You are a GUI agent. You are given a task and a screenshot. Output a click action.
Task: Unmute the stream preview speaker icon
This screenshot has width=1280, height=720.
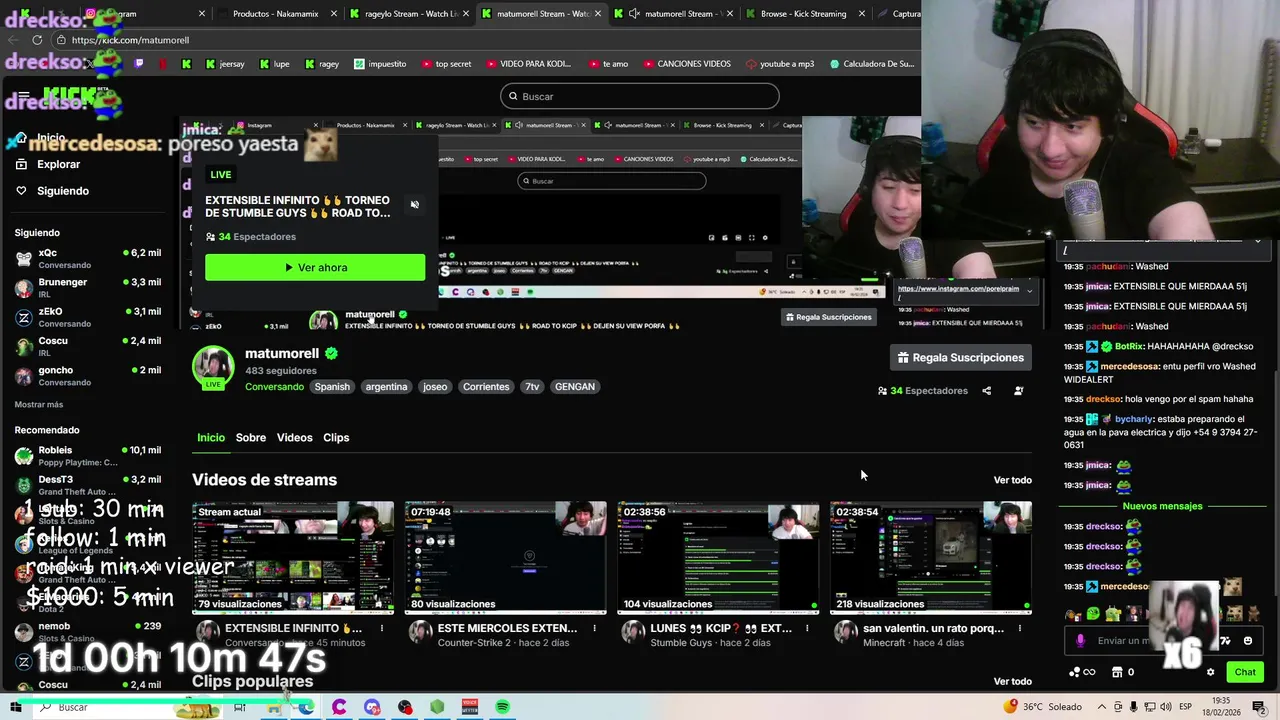(x=415, y=204)
